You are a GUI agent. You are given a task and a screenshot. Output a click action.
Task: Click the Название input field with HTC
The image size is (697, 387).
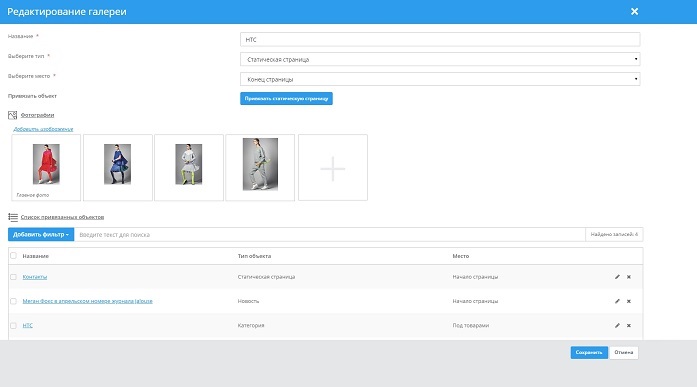pos(440,40)
